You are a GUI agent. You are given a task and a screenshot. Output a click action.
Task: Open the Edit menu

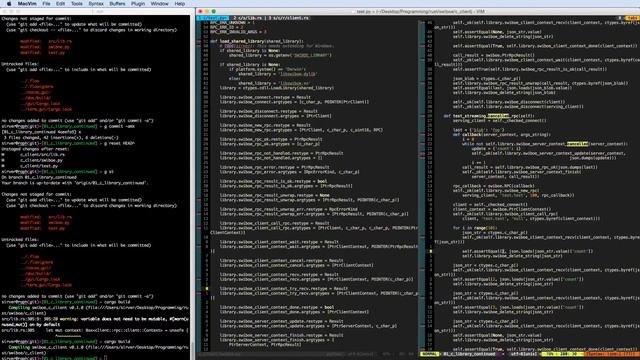(x=60, y=4)
